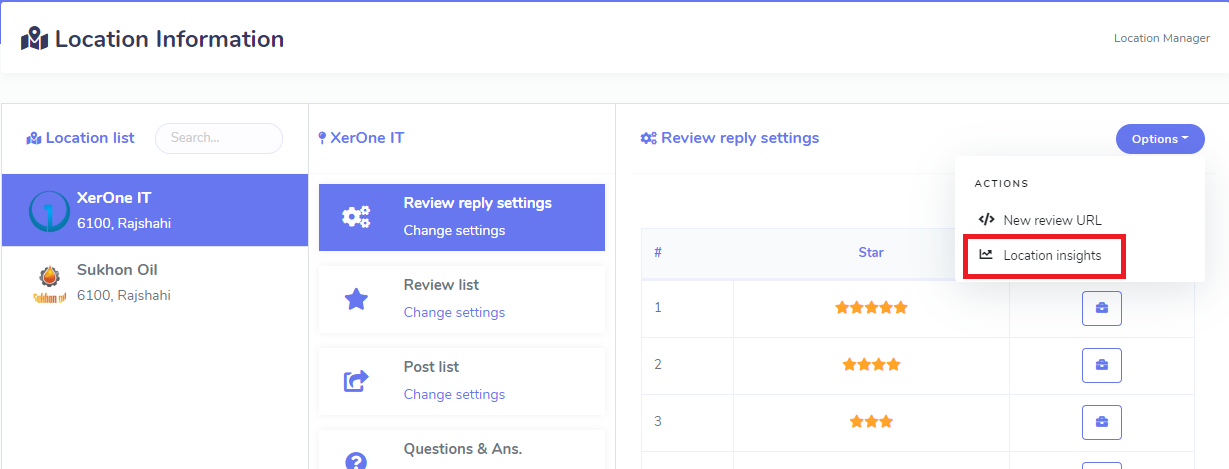Viewport: 1229px width, 469px height.
Task: Click the chart icon beside Location insights
Action: click(986, 255)
